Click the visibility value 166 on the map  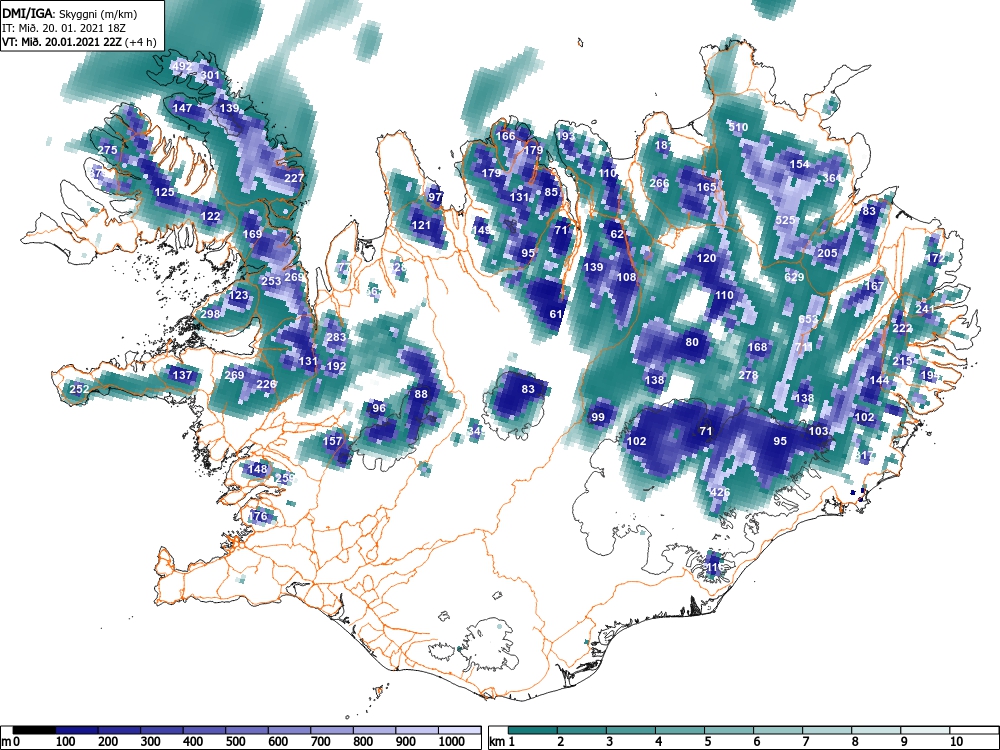[505, 136]
